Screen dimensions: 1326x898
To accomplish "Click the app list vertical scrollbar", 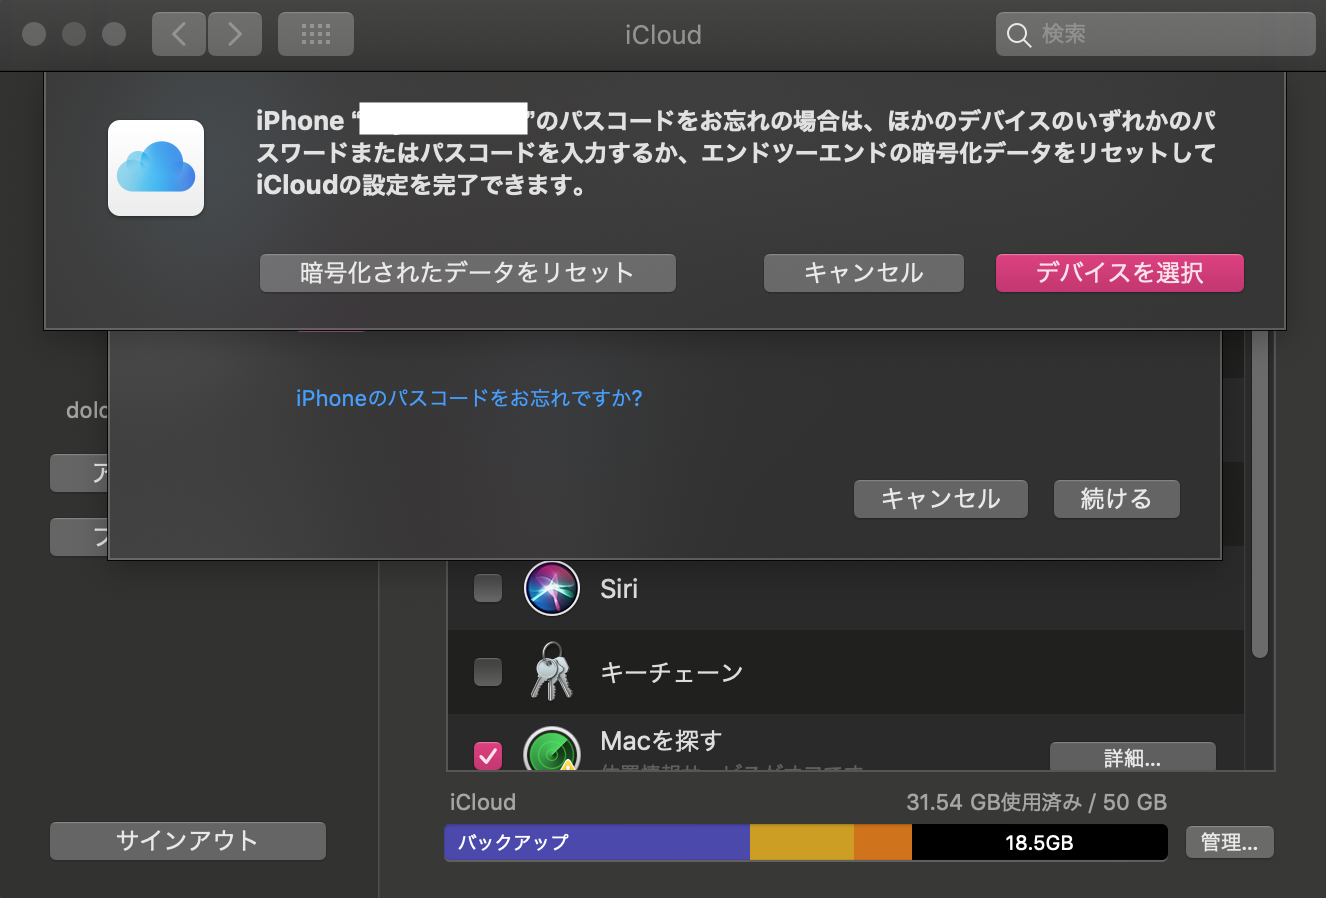I will 1260,495.
